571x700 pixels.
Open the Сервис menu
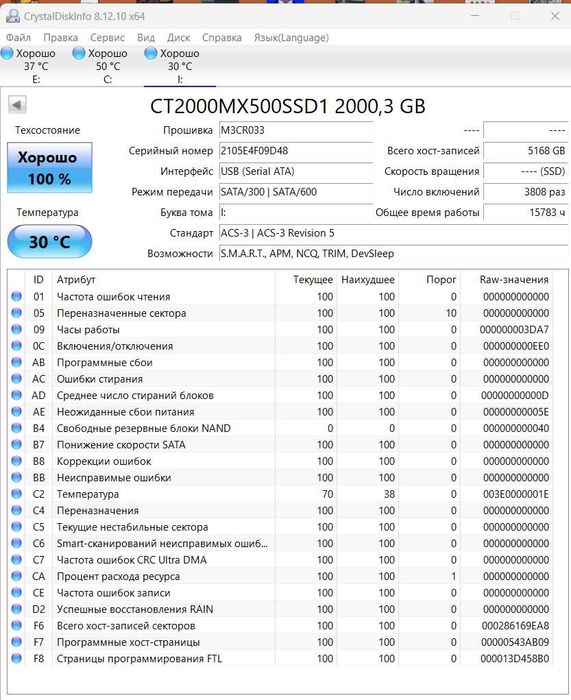pos(107,38)
